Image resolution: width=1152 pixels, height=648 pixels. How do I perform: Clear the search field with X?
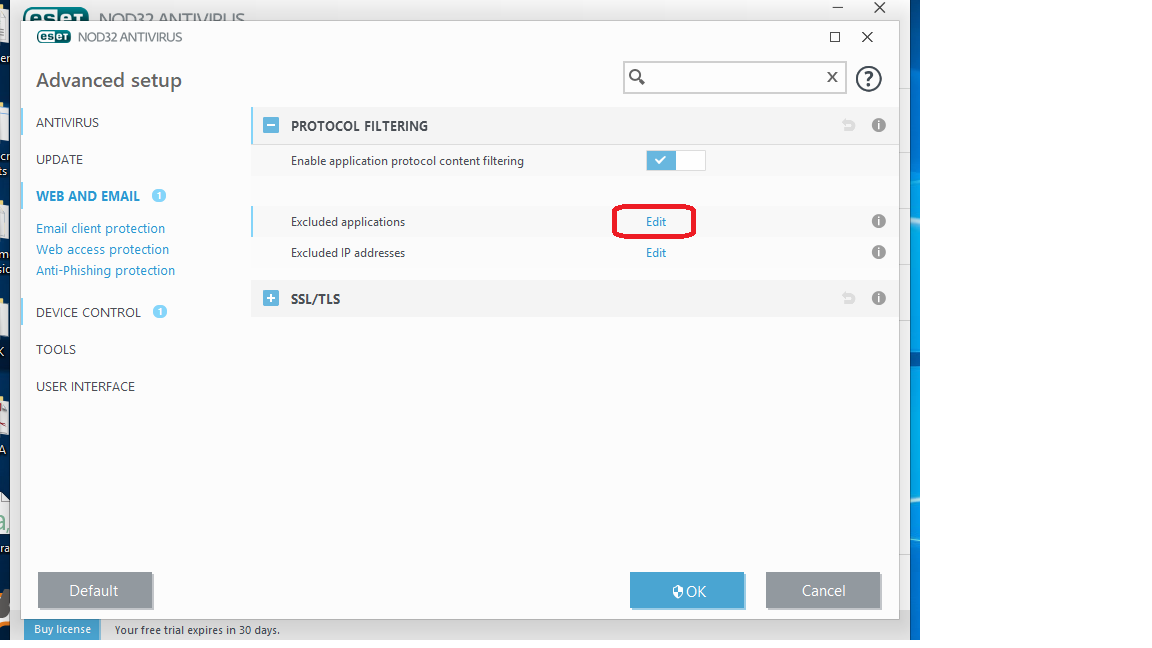pyautogui.click(x=831, y=77)
